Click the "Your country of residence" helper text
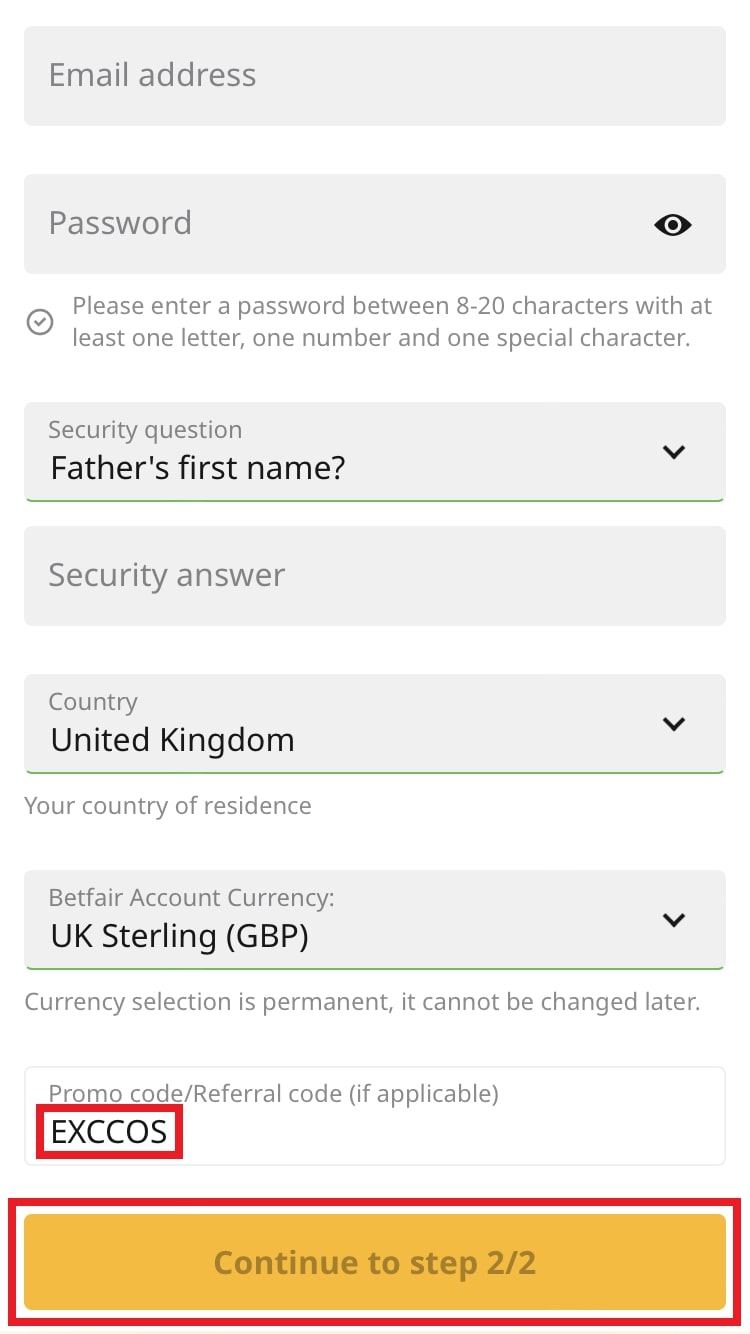The image size is (750, 1334). (168, 806)
